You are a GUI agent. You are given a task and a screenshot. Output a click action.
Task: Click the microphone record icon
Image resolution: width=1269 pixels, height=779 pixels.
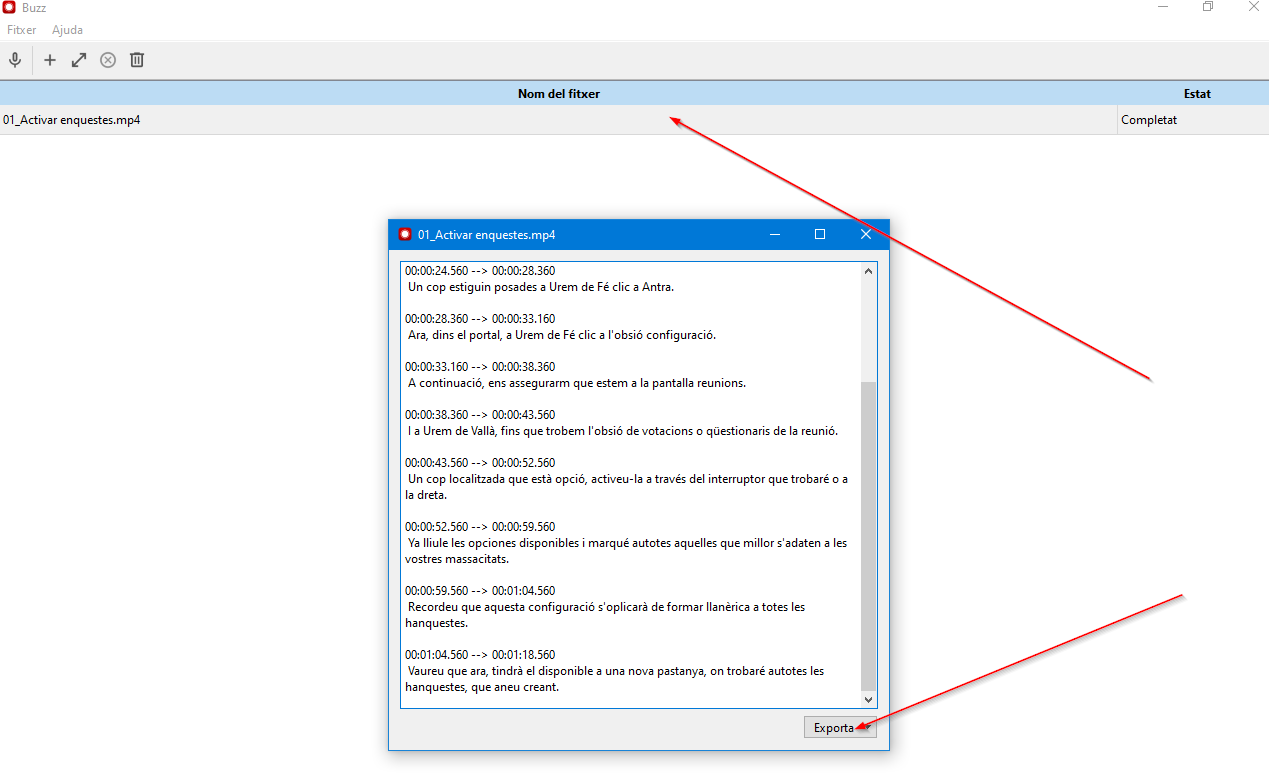(15, 60)
